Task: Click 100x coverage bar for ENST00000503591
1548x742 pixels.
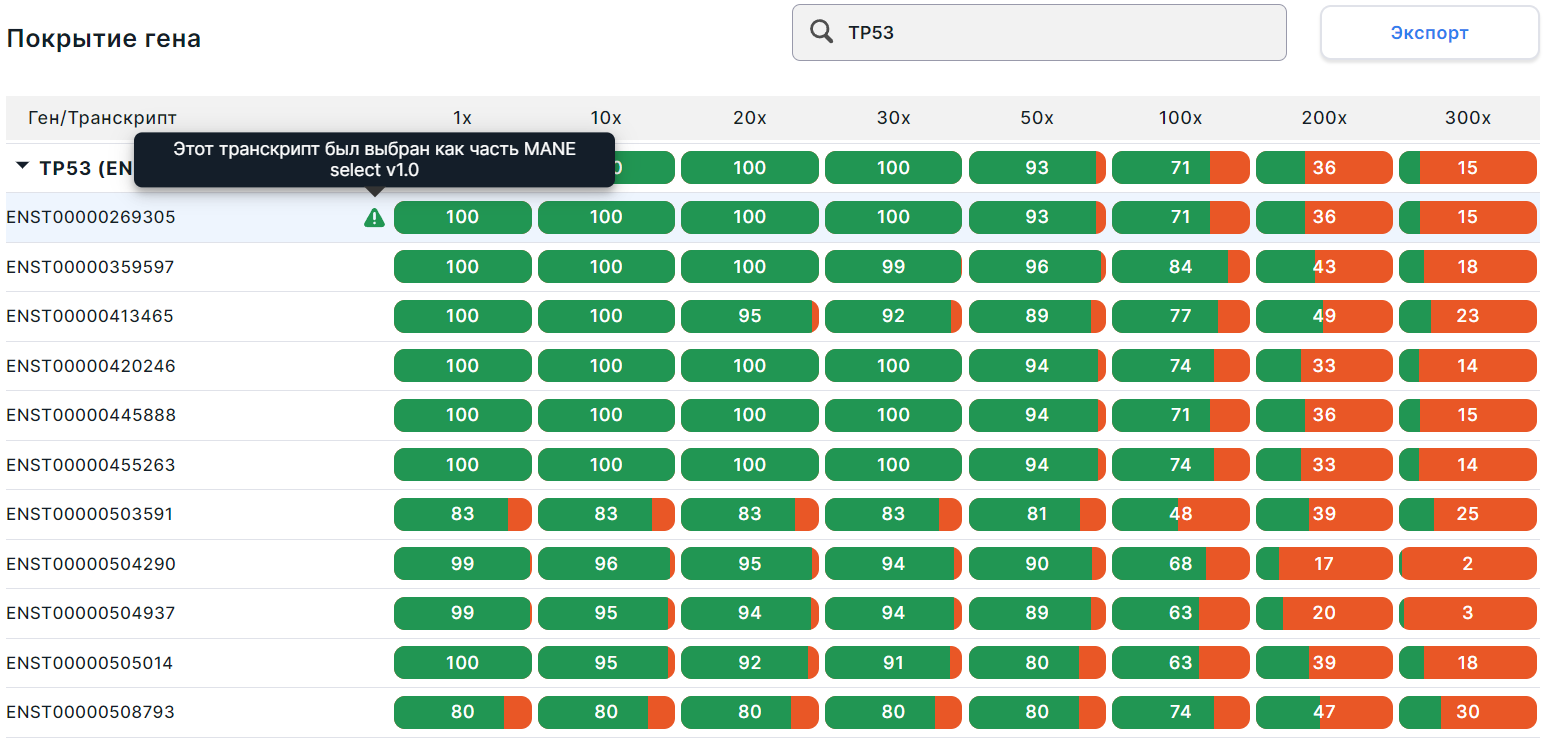Action: 1180,514
